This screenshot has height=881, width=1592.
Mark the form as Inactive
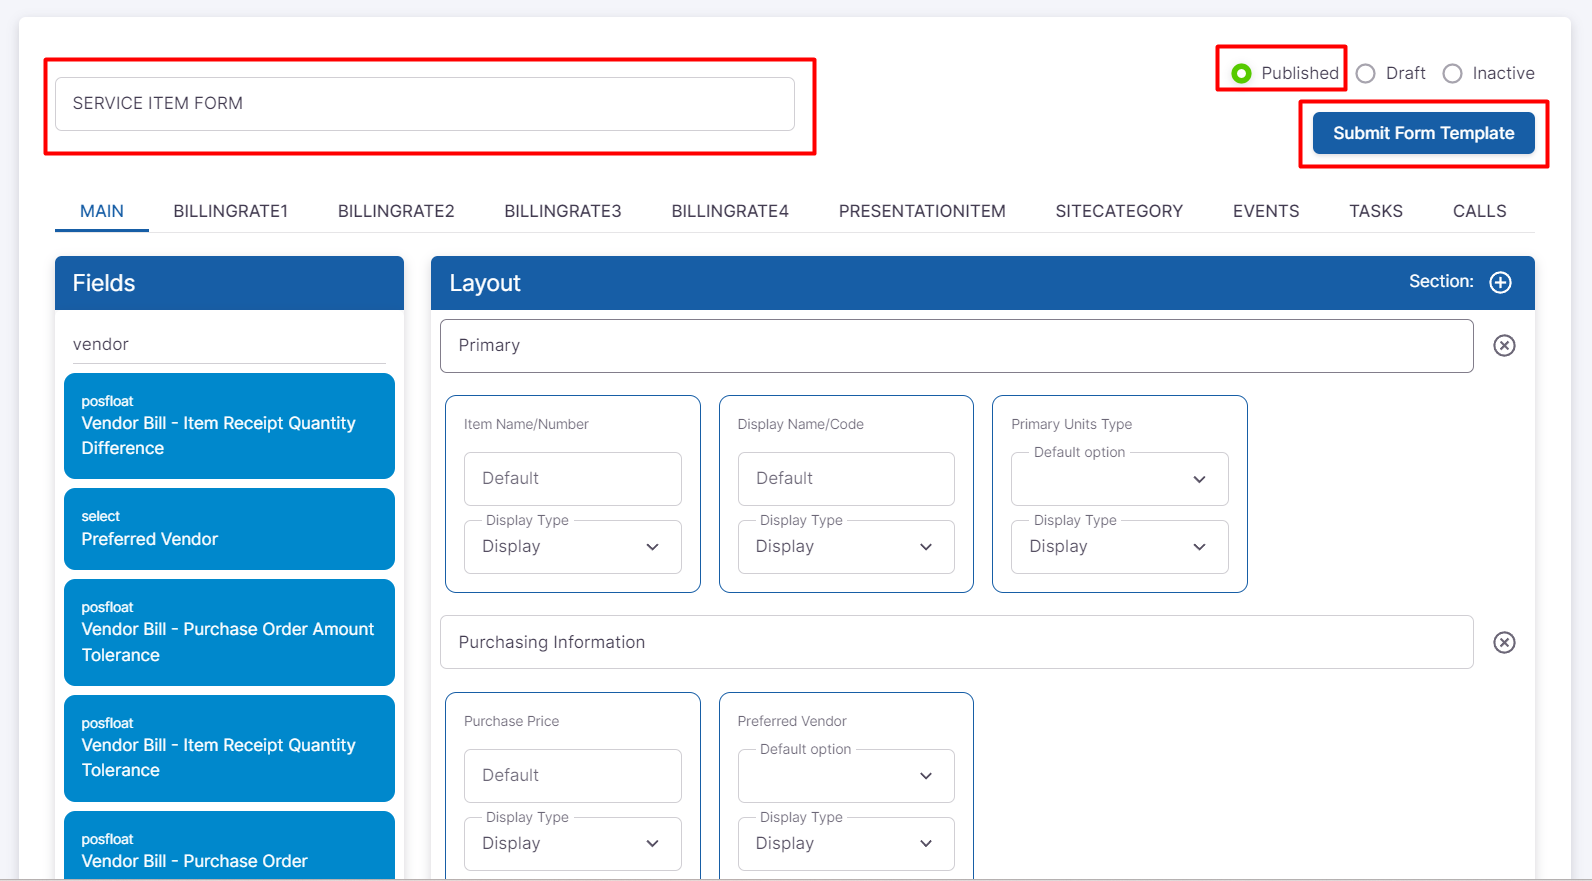1453,73
